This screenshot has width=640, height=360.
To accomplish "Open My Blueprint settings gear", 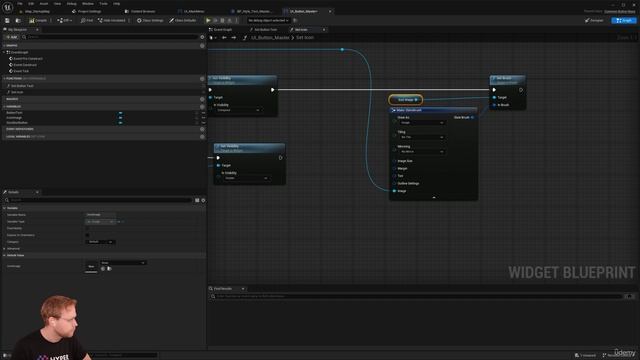I will [x=202, y=37].
